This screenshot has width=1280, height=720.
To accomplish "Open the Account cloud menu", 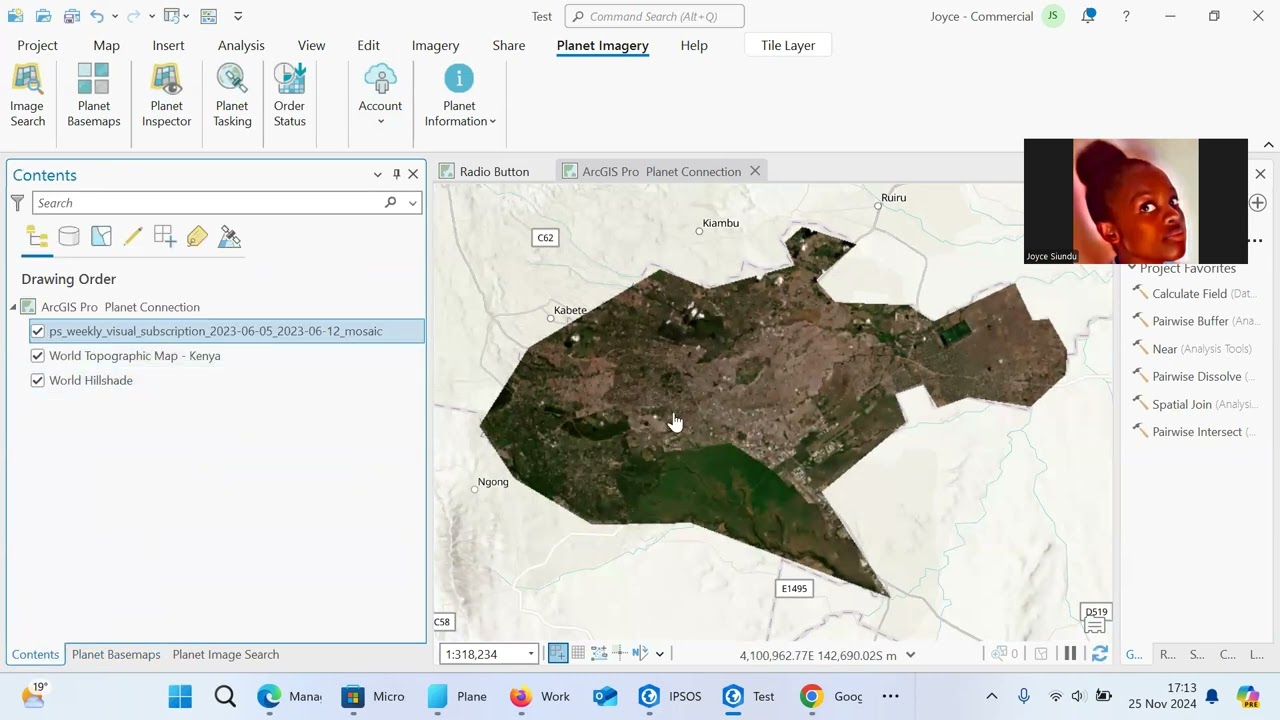I will coord(380,96).
